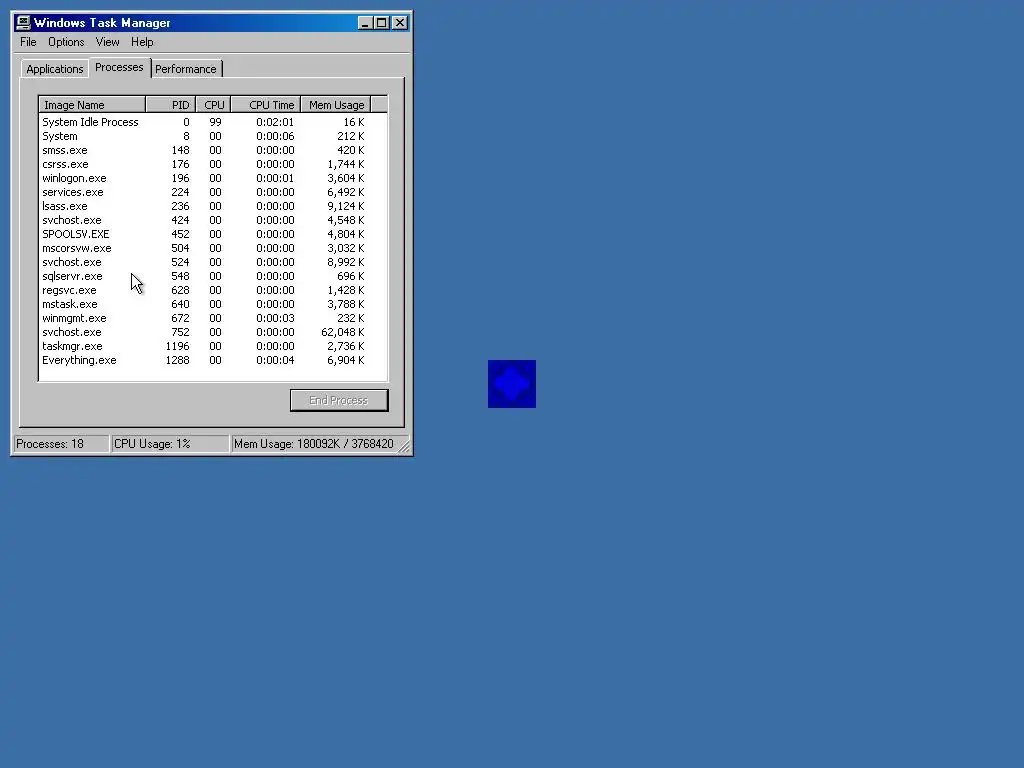Select the csrss.exe process

[213, 164]
